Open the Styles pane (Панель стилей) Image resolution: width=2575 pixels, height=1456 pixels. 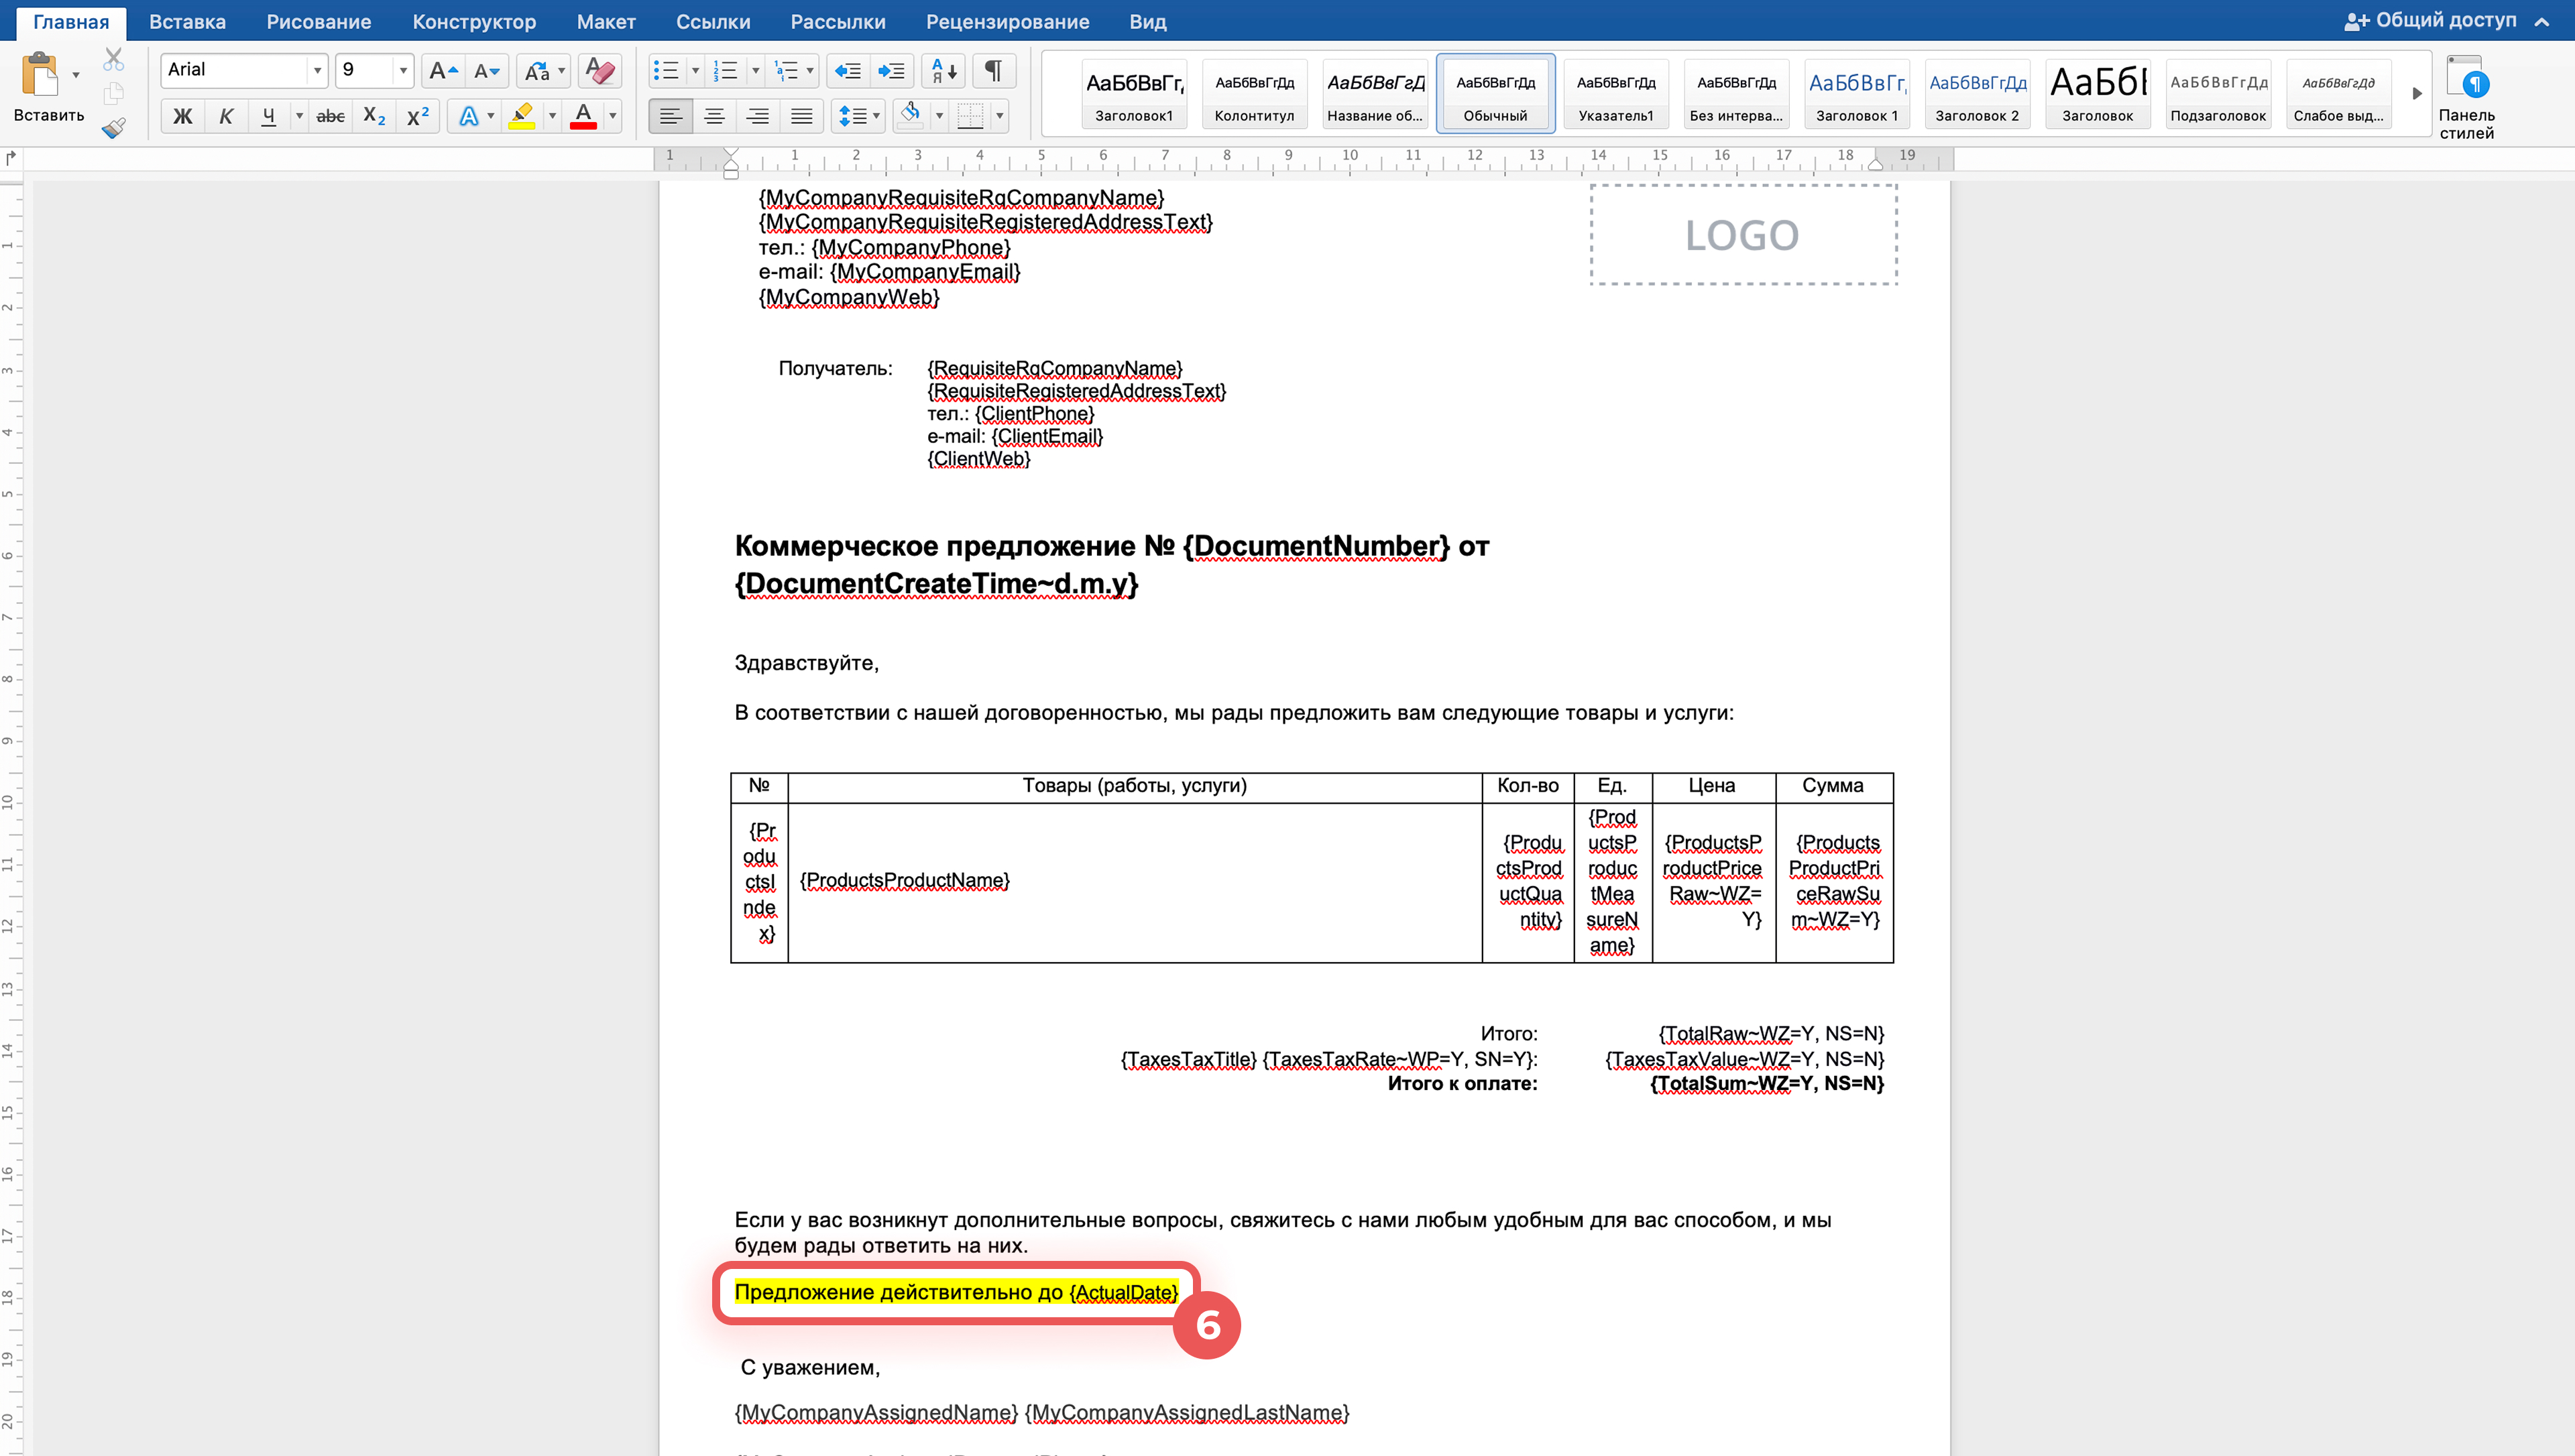[x=2466, y=97]
